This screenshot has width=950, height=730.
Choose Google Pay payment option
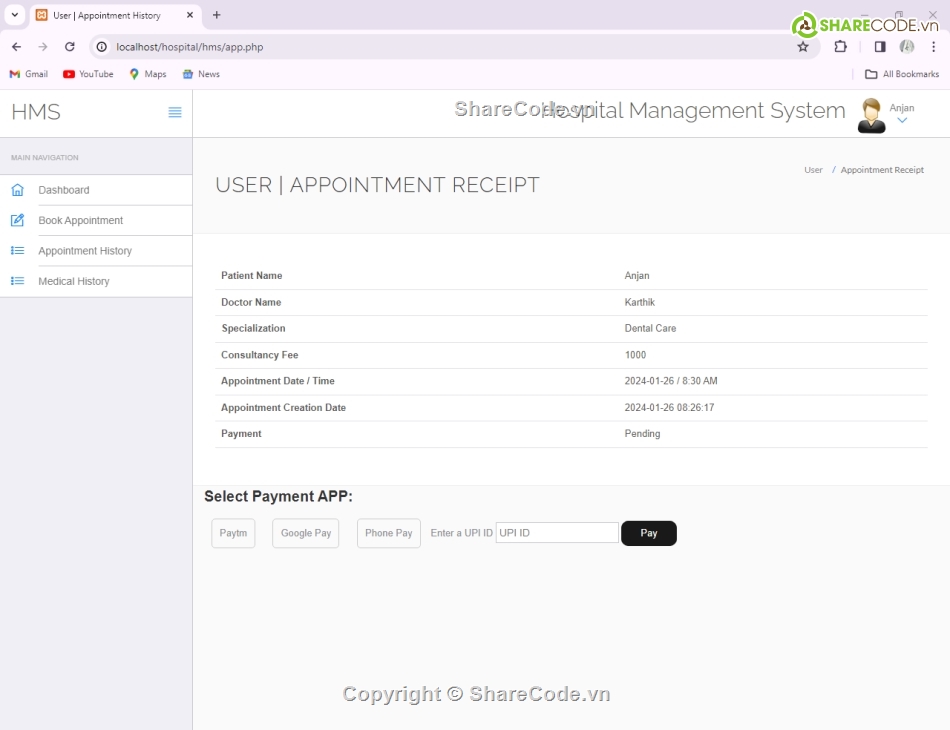coord(305,533)
